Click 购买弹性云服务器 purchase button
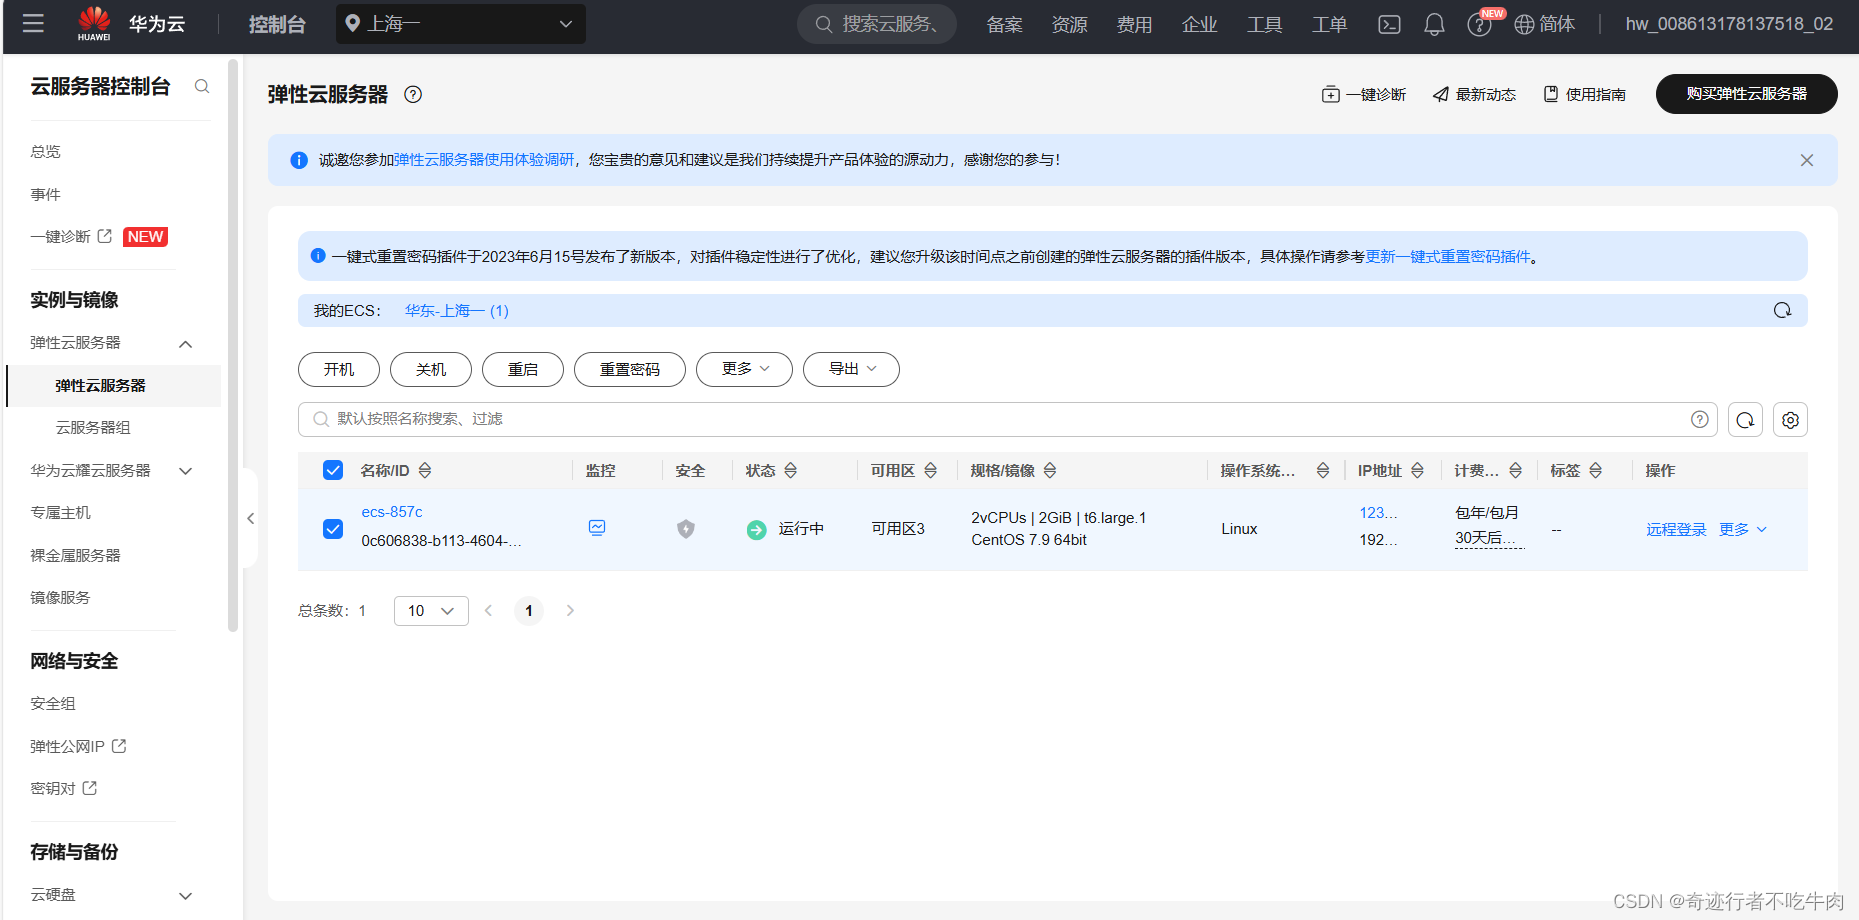This screenshot has width=1859, height=920. [x=1746, y=94]
